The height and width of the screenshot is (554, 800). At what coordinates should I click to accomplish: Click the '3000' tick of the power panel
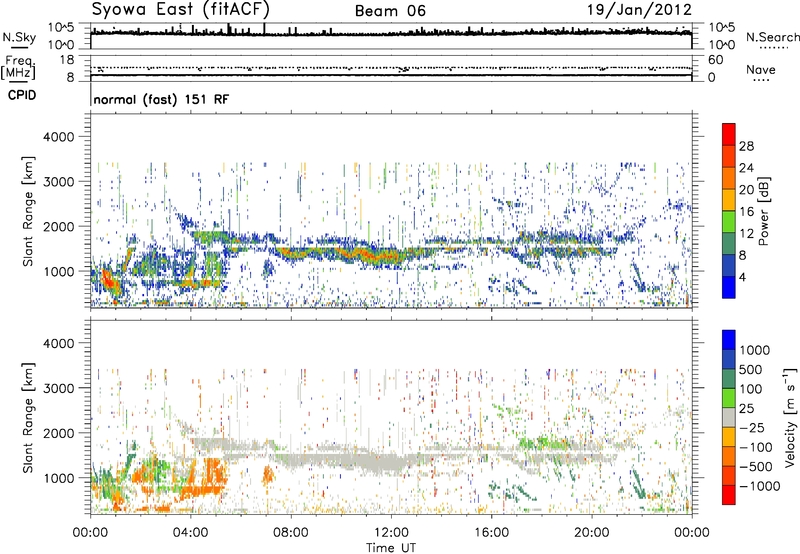coord(58,182)
